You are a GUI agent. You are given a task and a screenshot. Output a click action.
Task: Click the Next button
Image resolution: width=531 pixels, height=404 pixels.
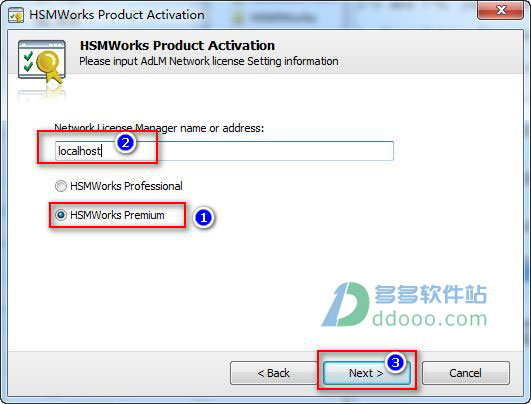click(366, 373)
